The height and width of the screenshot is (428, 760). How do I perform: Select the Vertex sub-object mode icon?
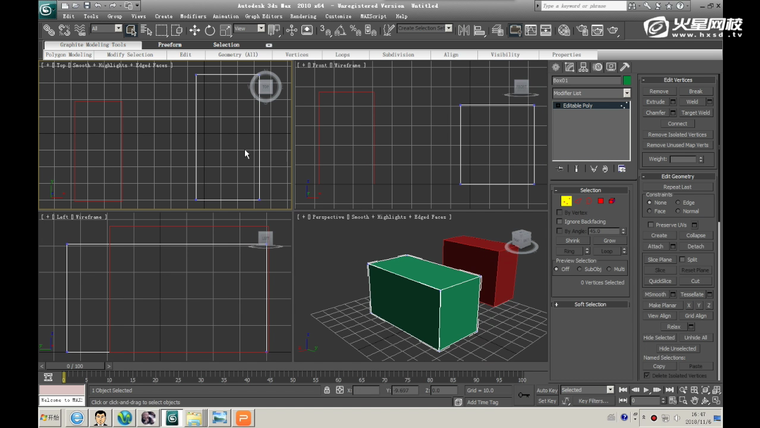[566, 201]
